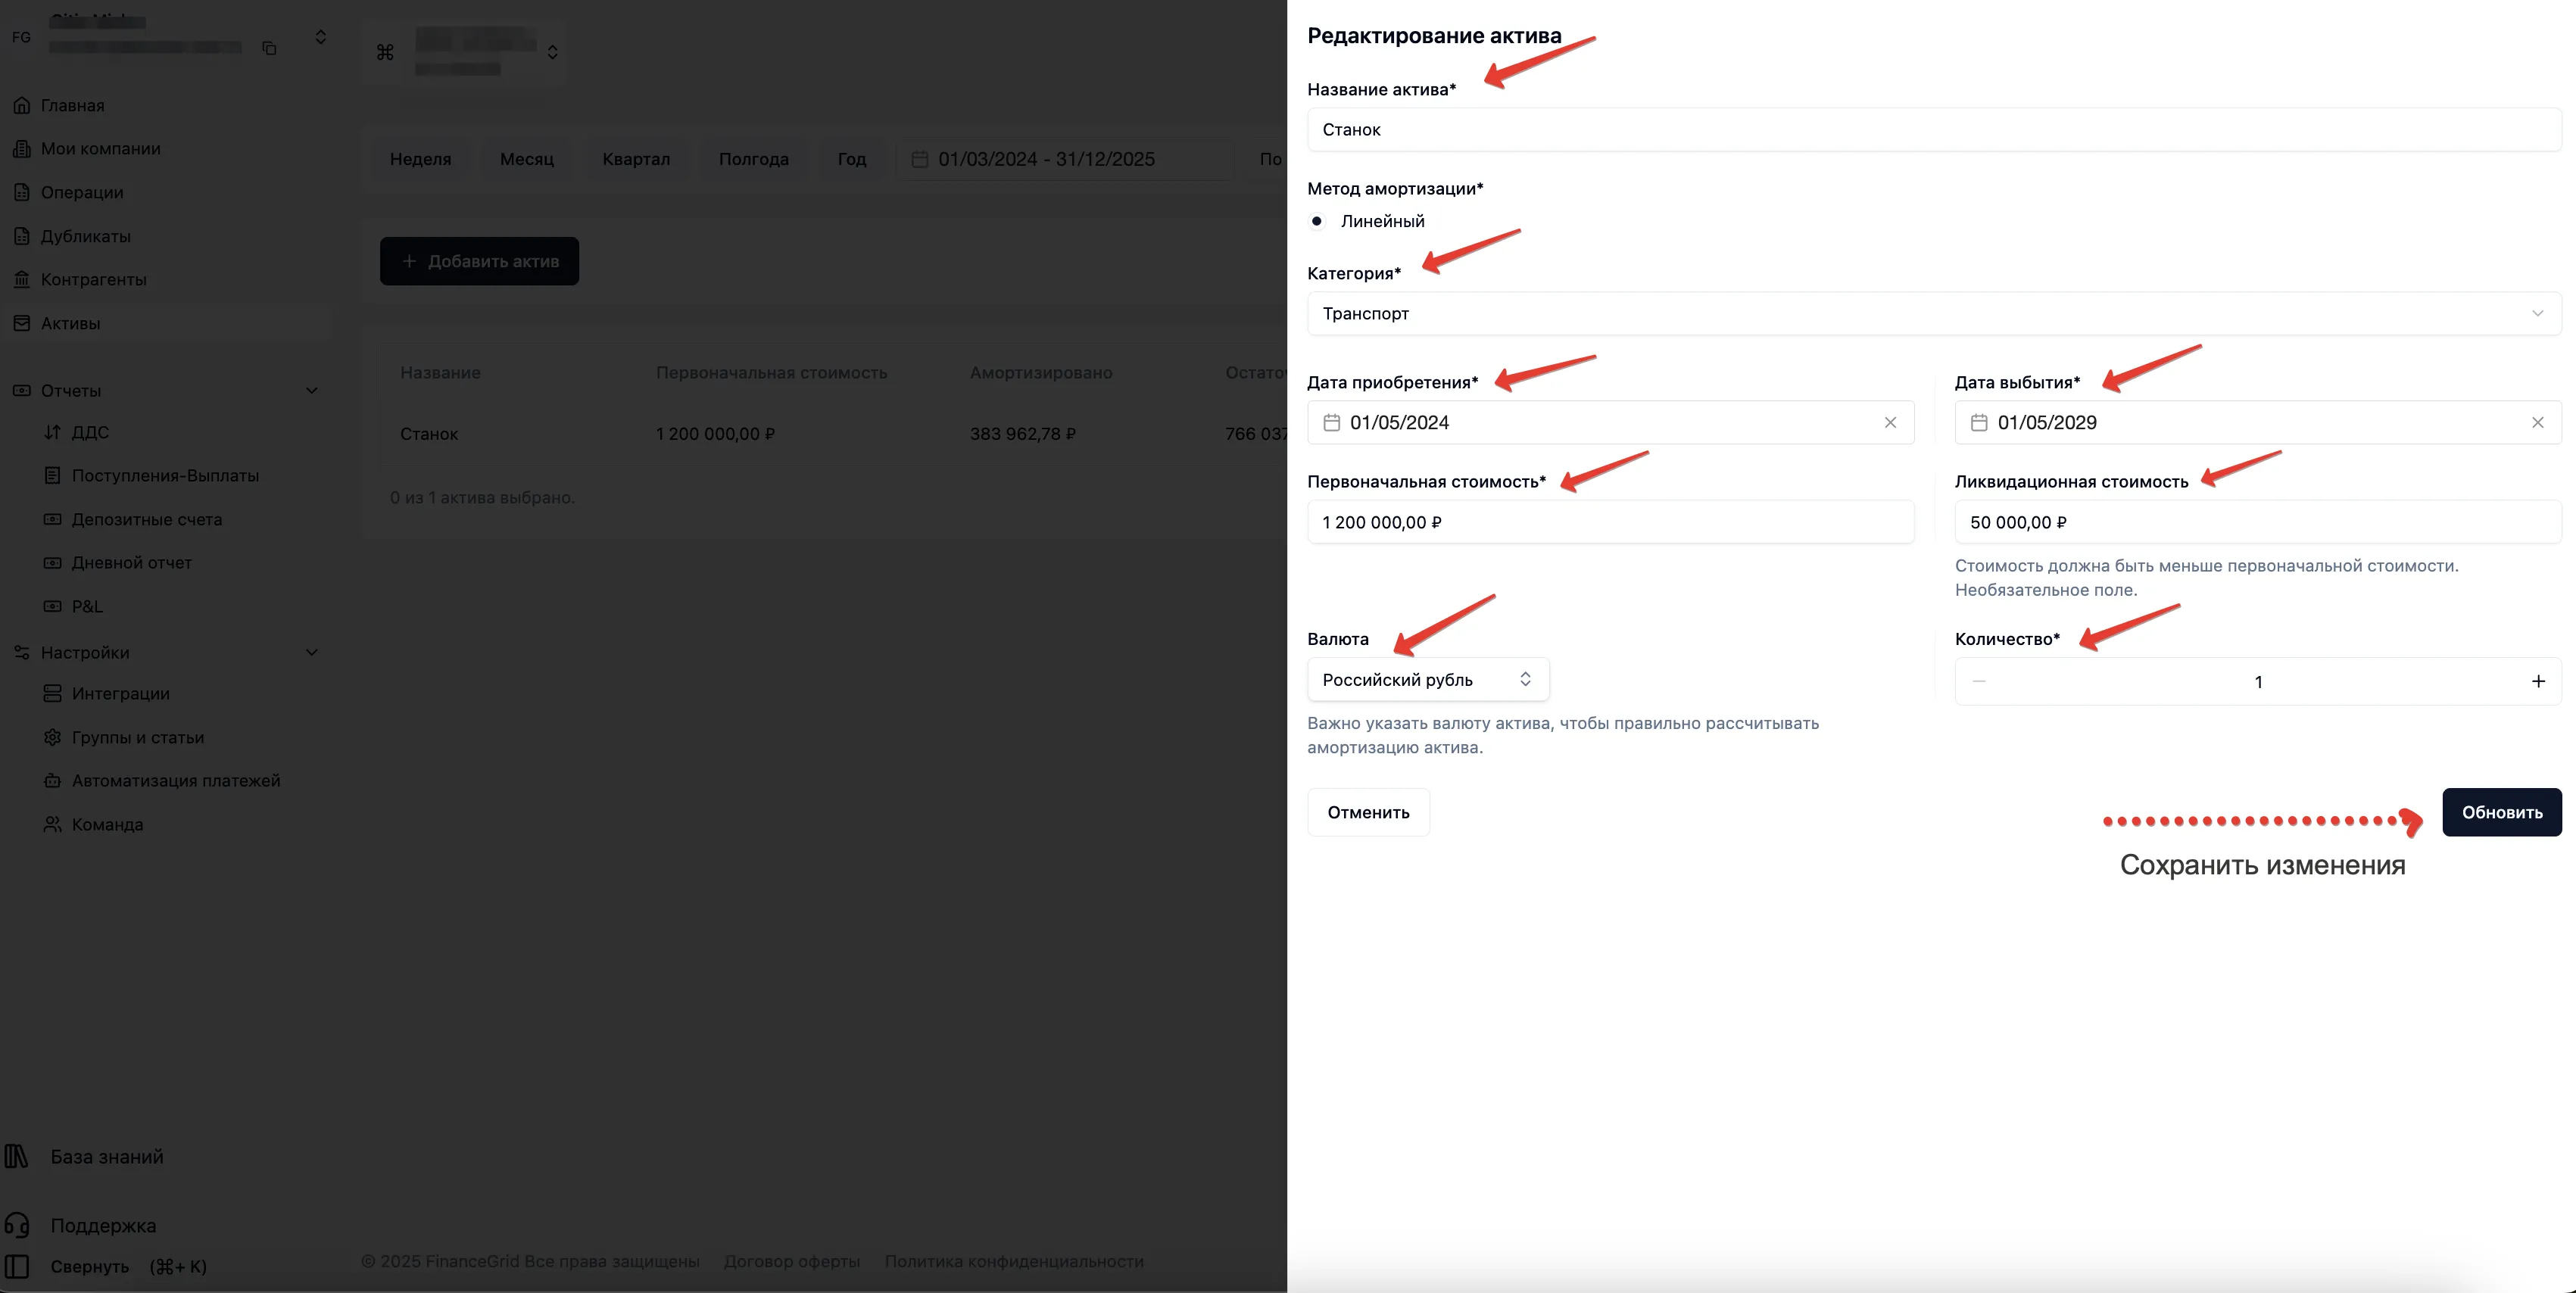The height and width of the screenshot is (1293, 2576).
Task: Open the Главная home page
Action: 72,105
